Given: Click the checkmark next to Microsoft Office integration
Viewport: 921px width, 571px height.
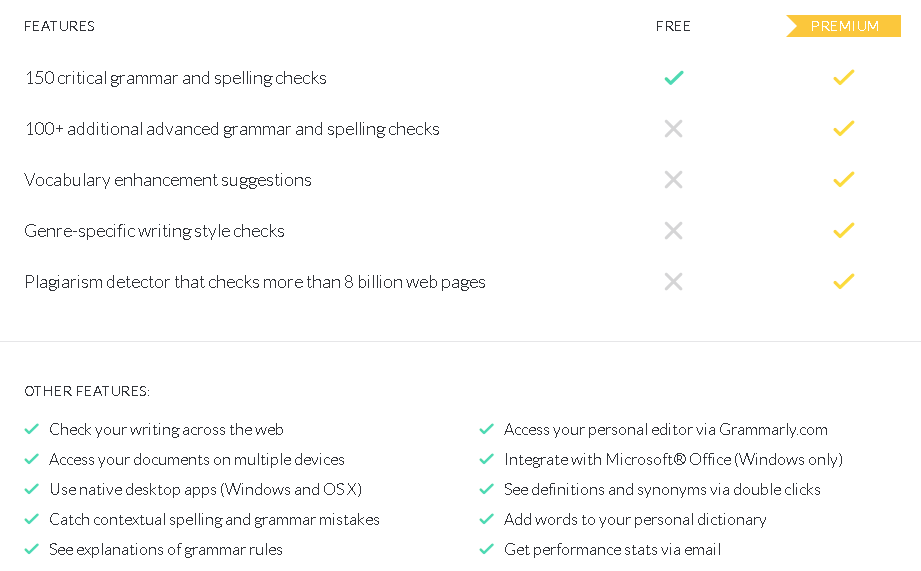Looking at the screenshot, I should [x=486, y=459].
